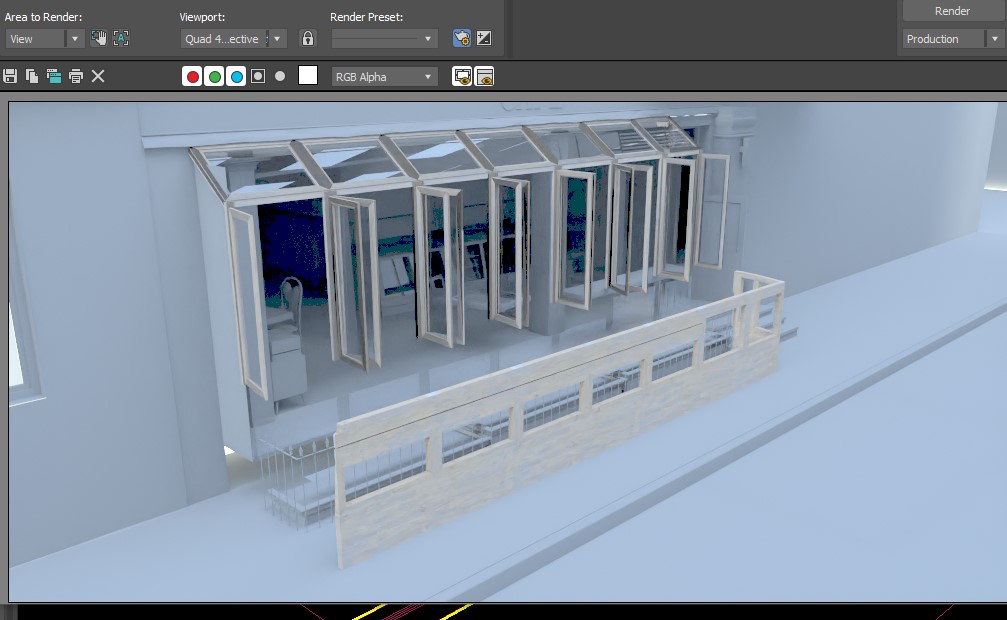Image resolution: width=1007 pixels, height=620 pixels.
Task: Clear the rendered frame with X icon
Action: 98,76
